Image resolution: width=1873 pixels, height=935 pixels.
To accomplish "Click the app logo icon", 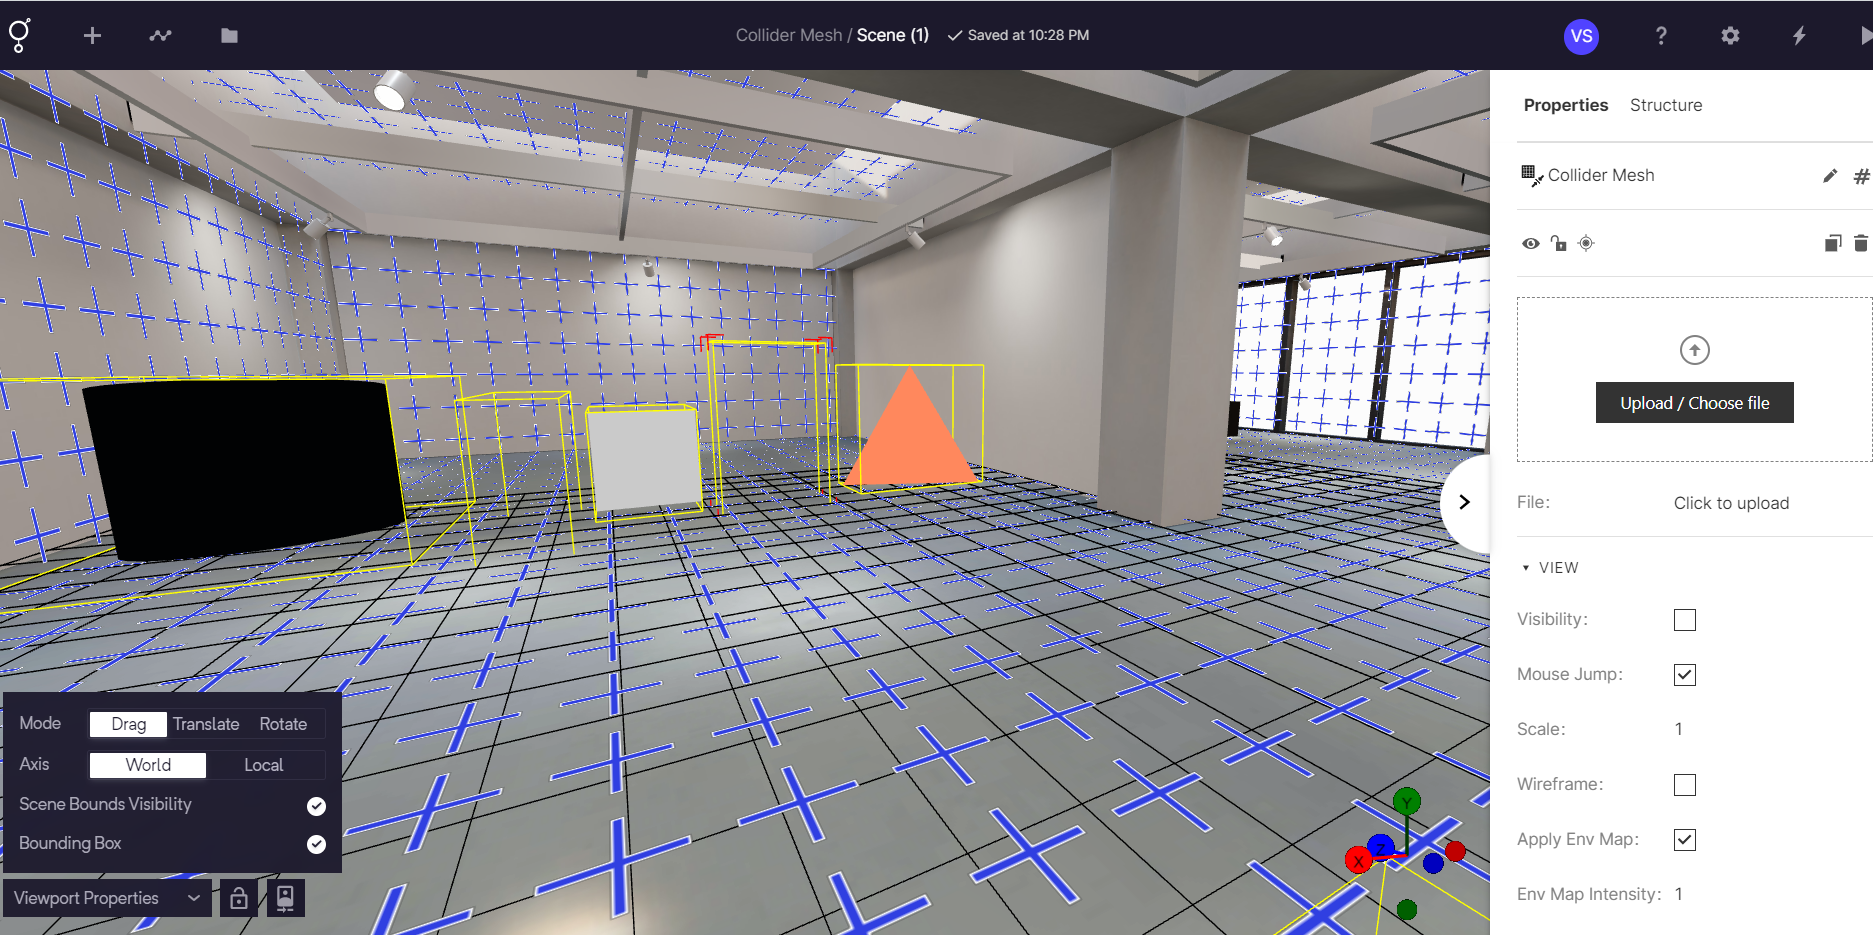I will (19, 35).
